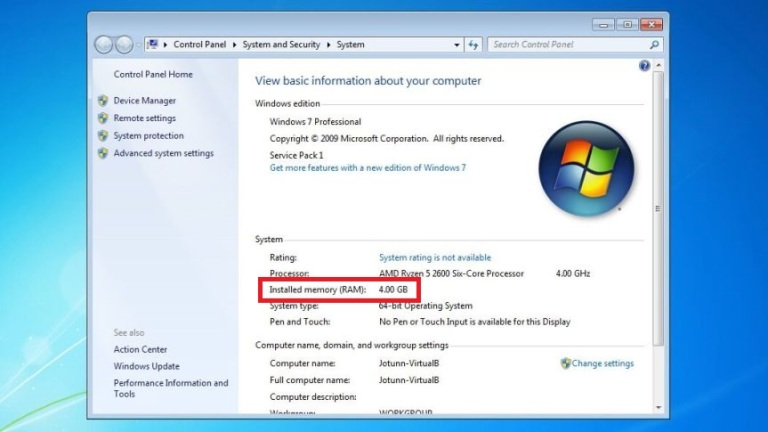Click the shield icon beside Remote settings
This screenshot has width=768, height=432.
tap(103, 119)
